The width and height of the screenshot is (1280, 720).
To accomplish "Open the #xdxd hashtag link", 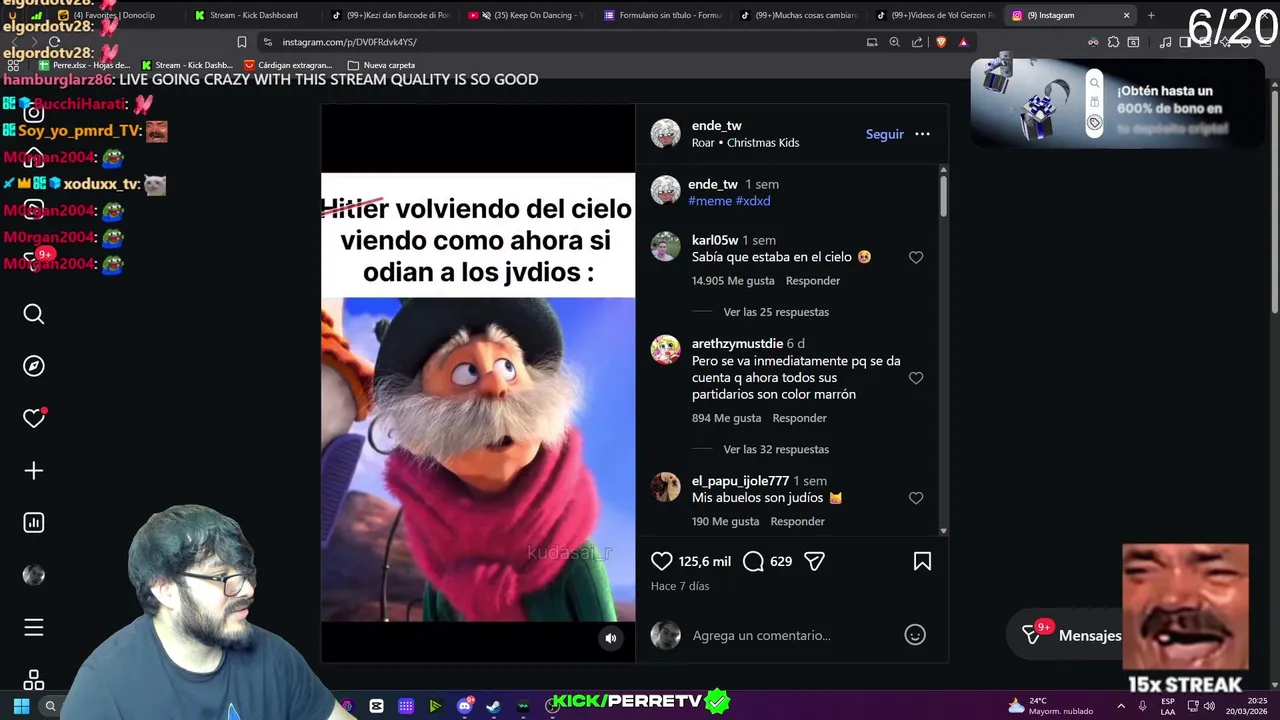I will (753, 201).
